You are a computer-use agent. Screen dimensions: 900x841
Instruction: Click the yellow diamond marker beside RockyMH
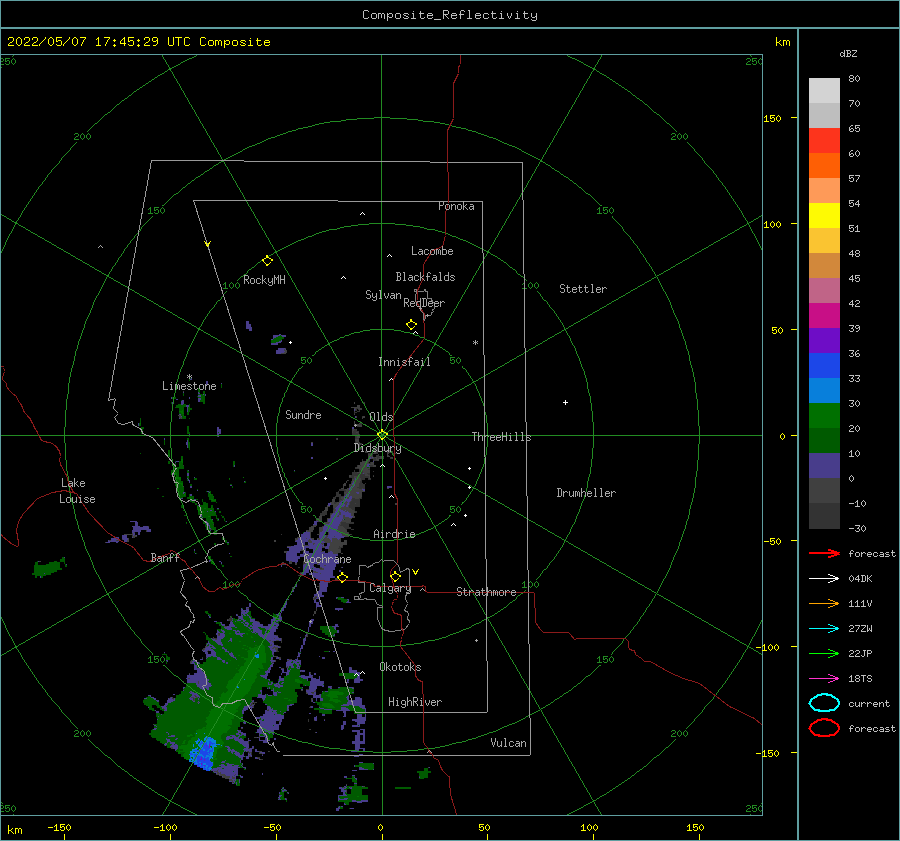point(267,261)
